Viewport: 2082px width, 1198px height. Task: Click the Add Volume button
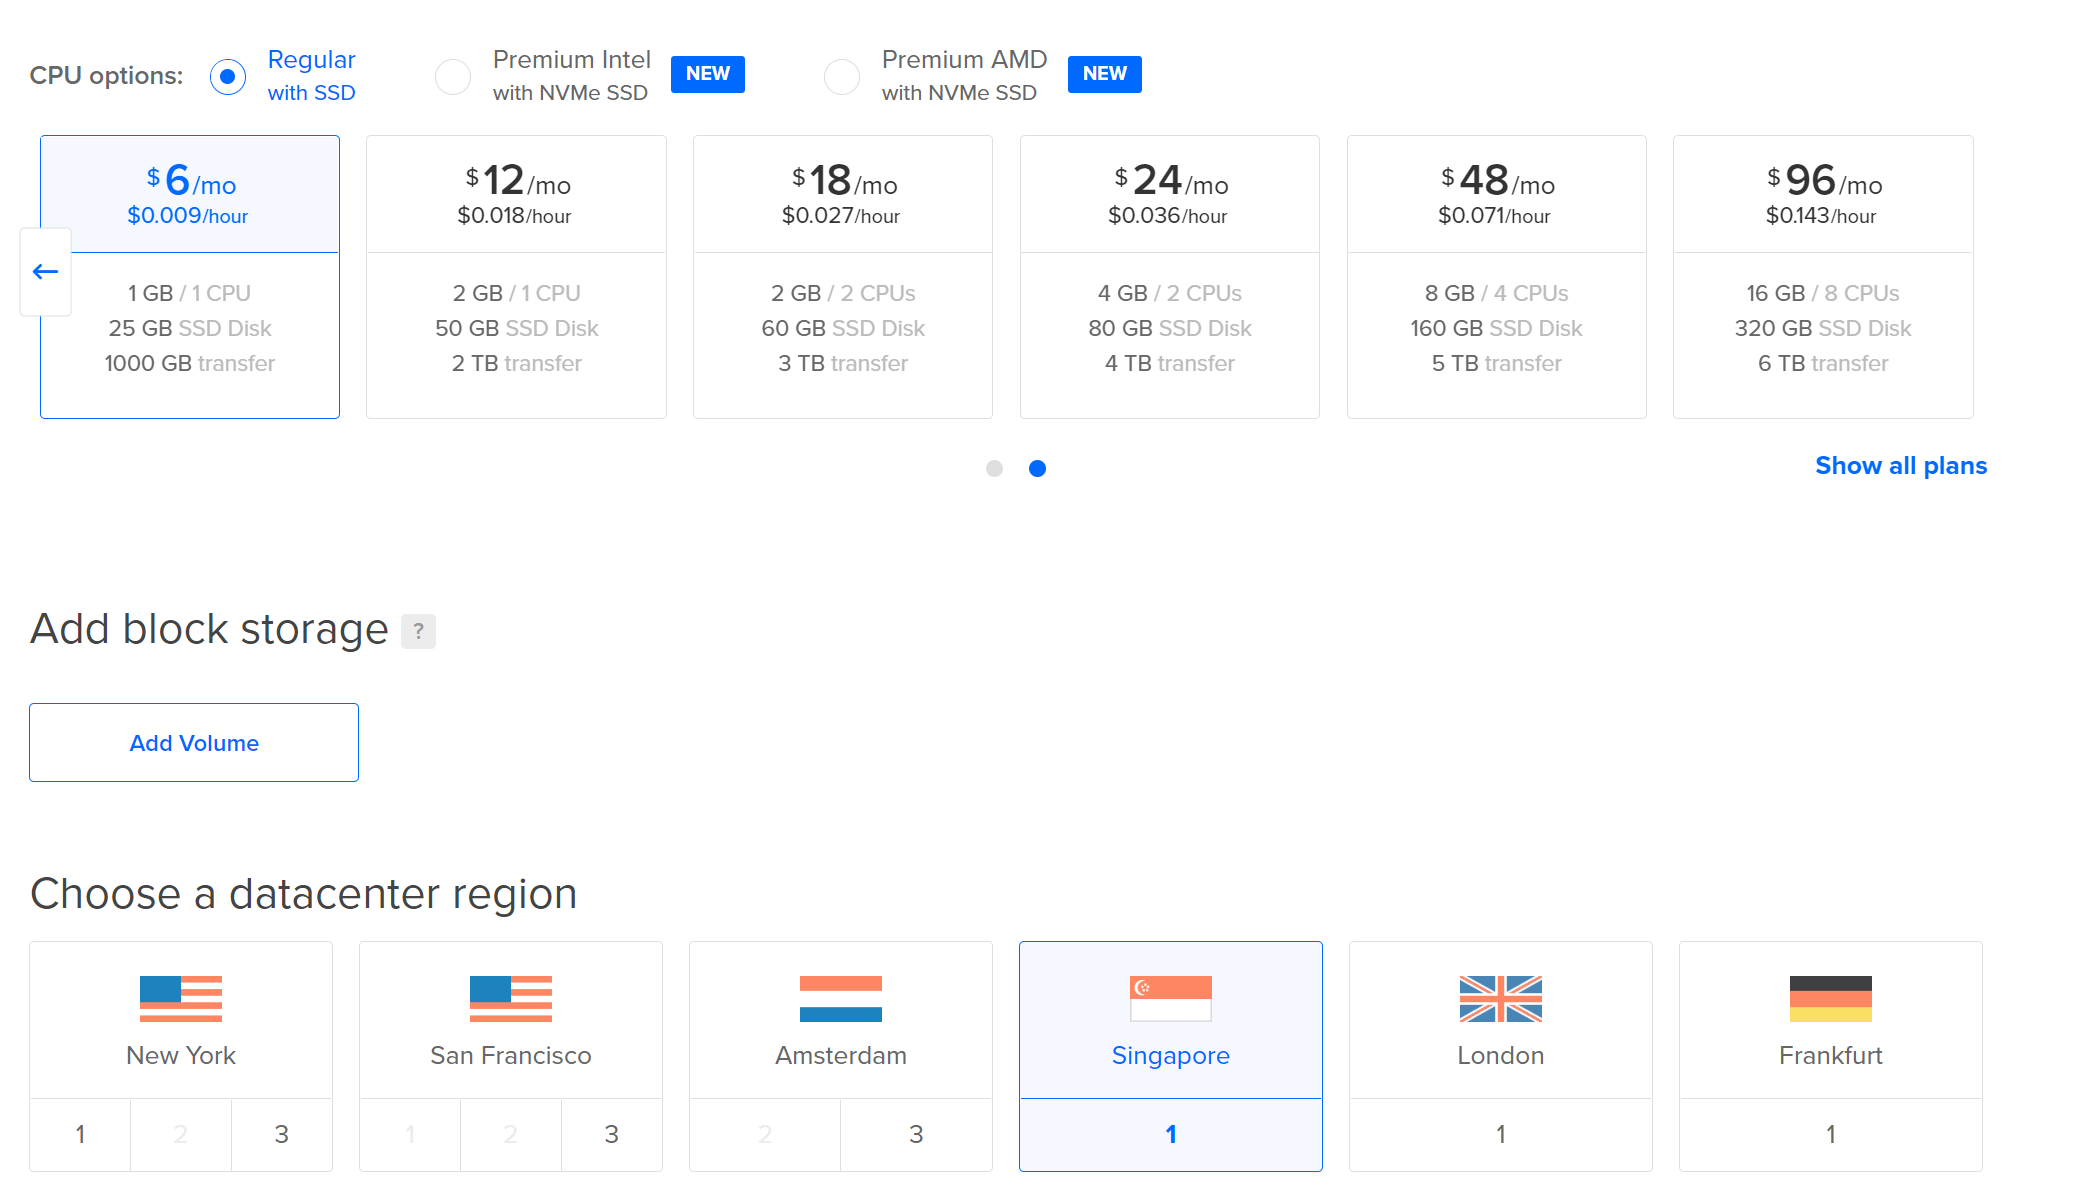point(194,743)
